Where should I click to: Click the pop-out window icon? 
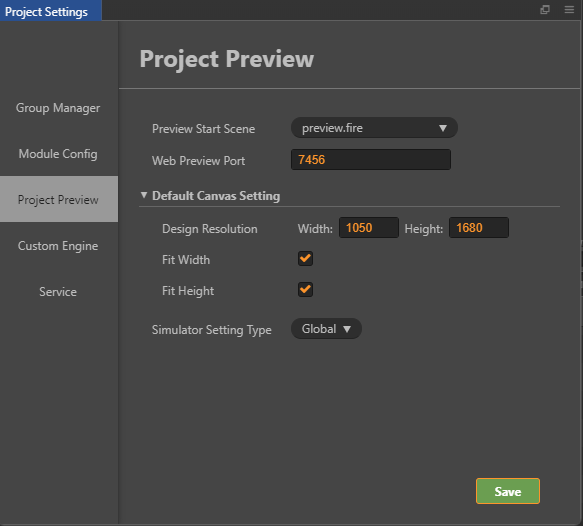coord(545,10)
